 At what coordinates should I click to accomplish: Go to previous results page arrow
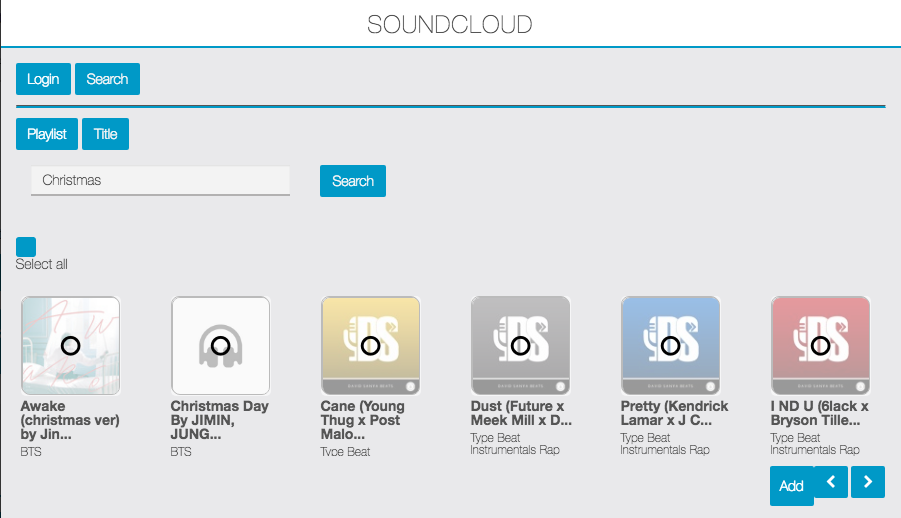click(x=831, y=482)
